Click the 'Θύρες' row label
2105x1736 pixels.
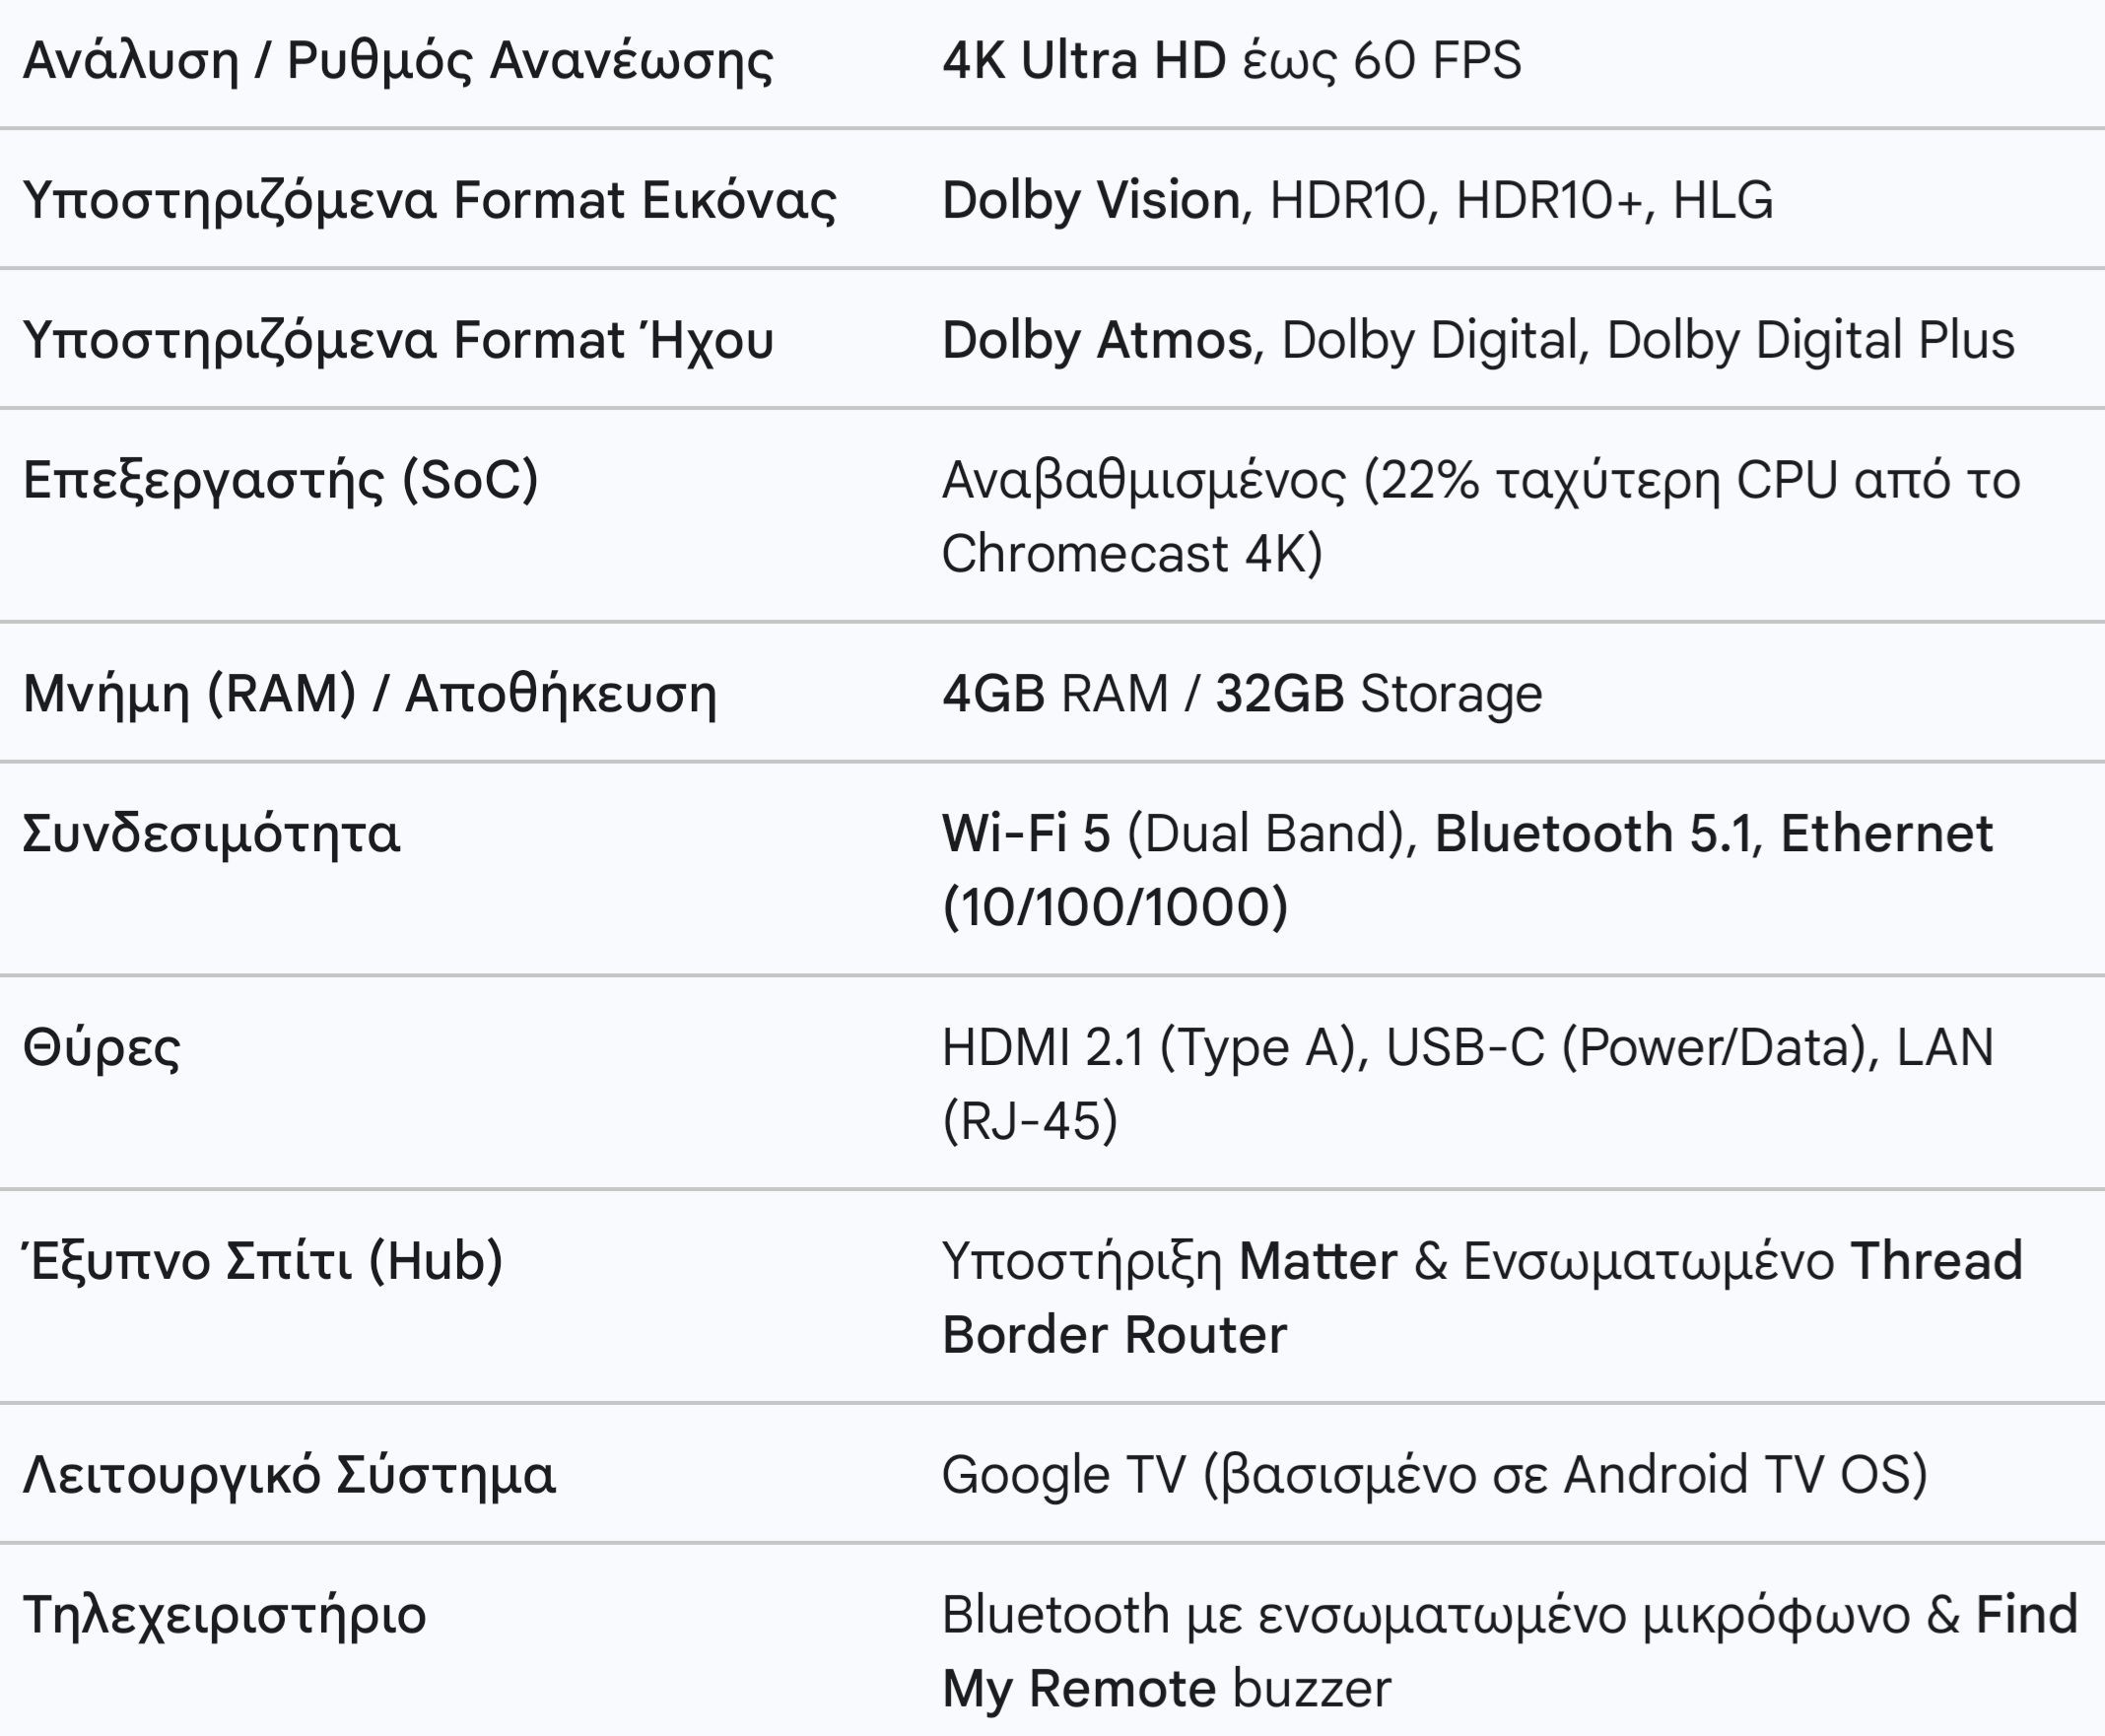(102, 1049)
